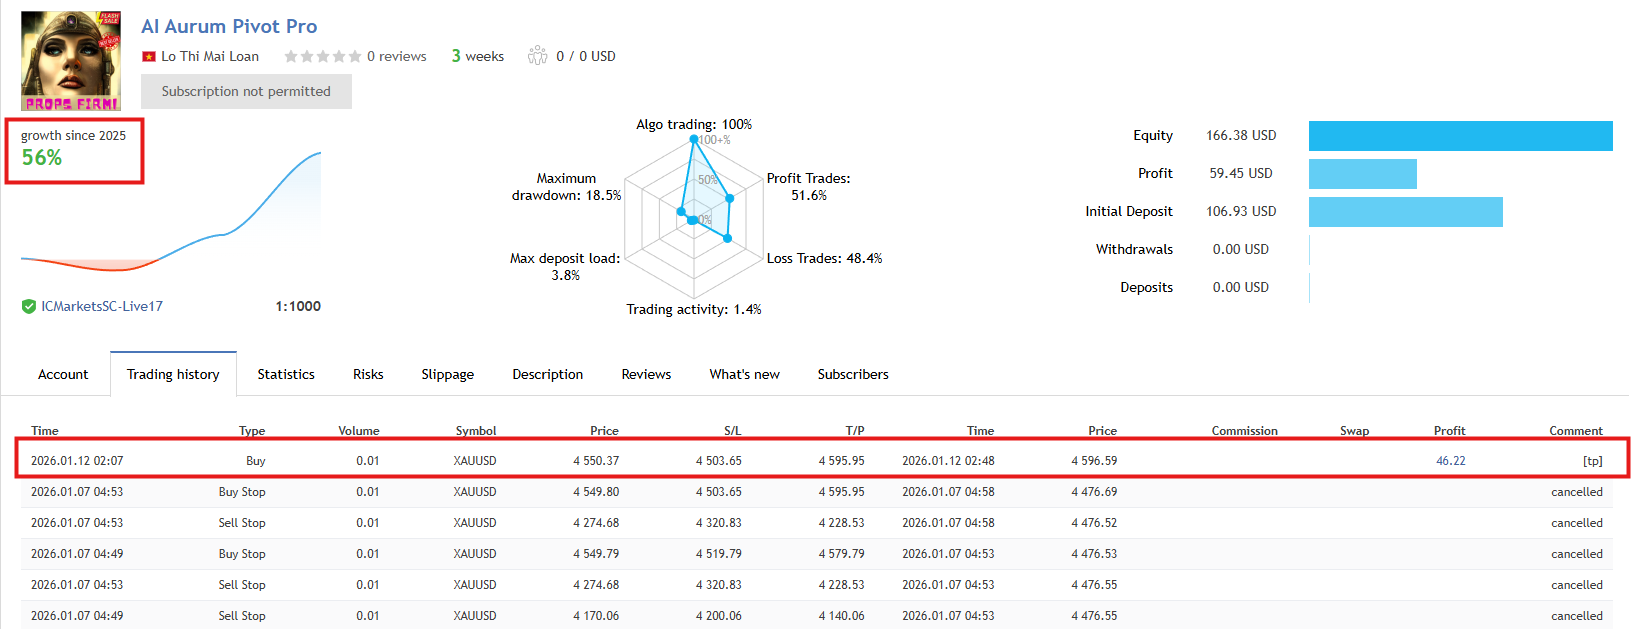This screenshot has height=629, width=1631.
Task: Show the Description tab
Action: (x=548, y=375)
